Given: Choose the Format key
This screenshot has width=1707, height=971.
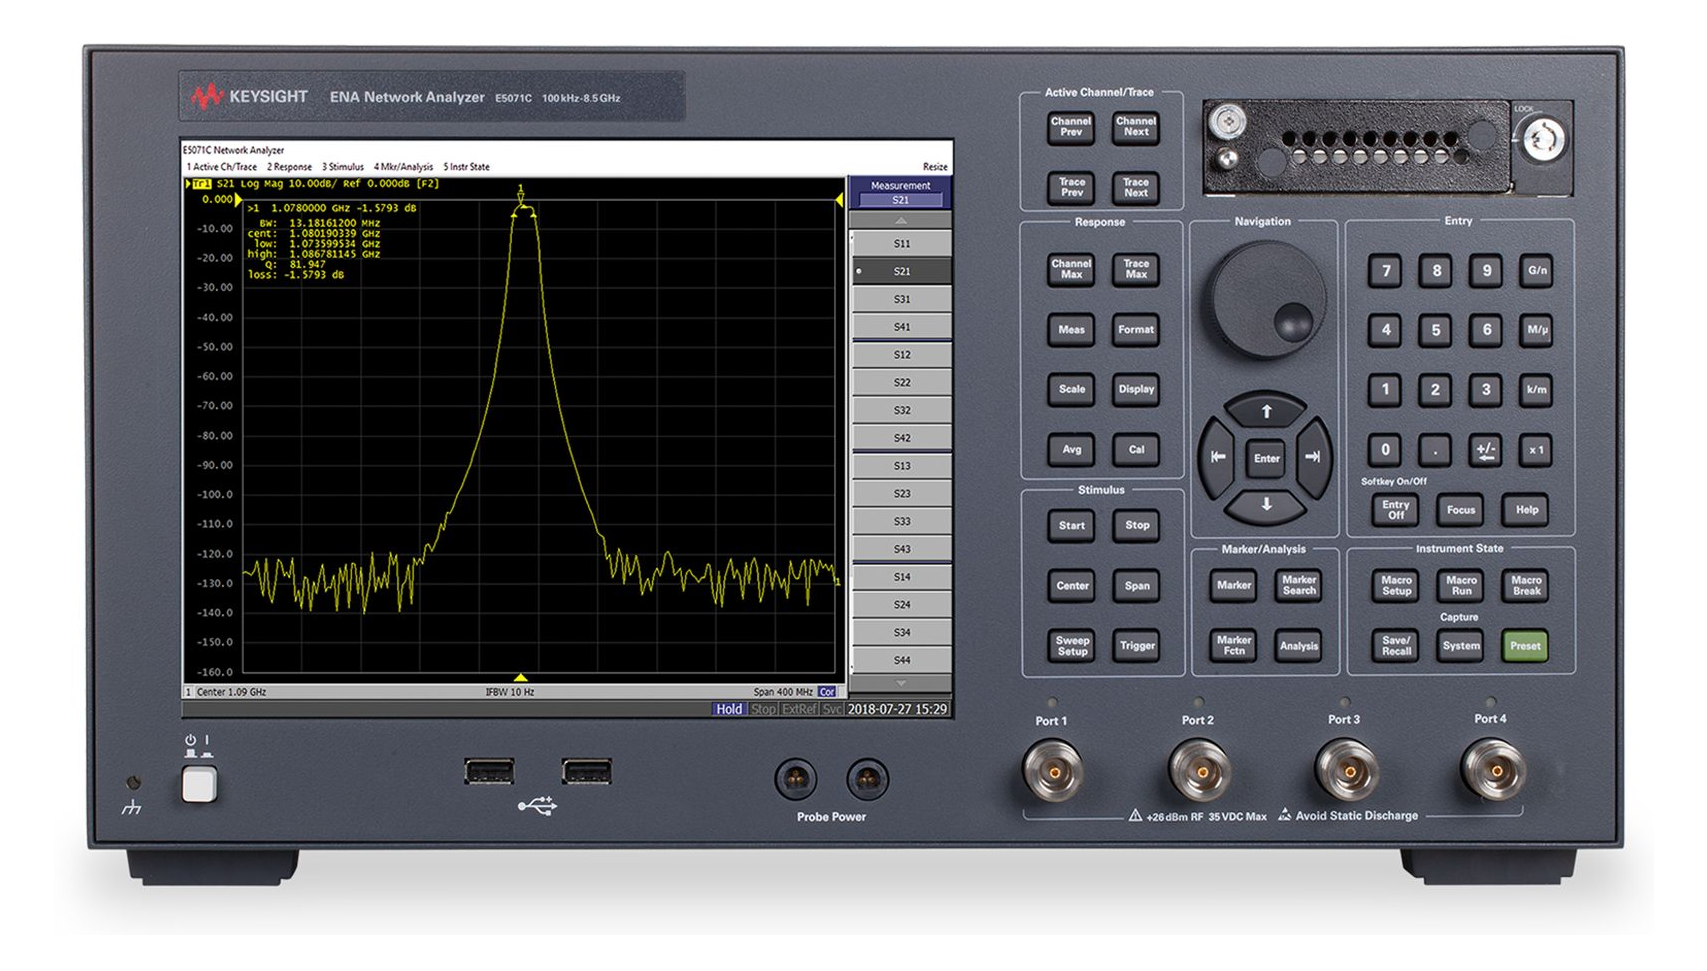Looking at the screenshot, I should pyautogui.click(x=1136, y=330).
